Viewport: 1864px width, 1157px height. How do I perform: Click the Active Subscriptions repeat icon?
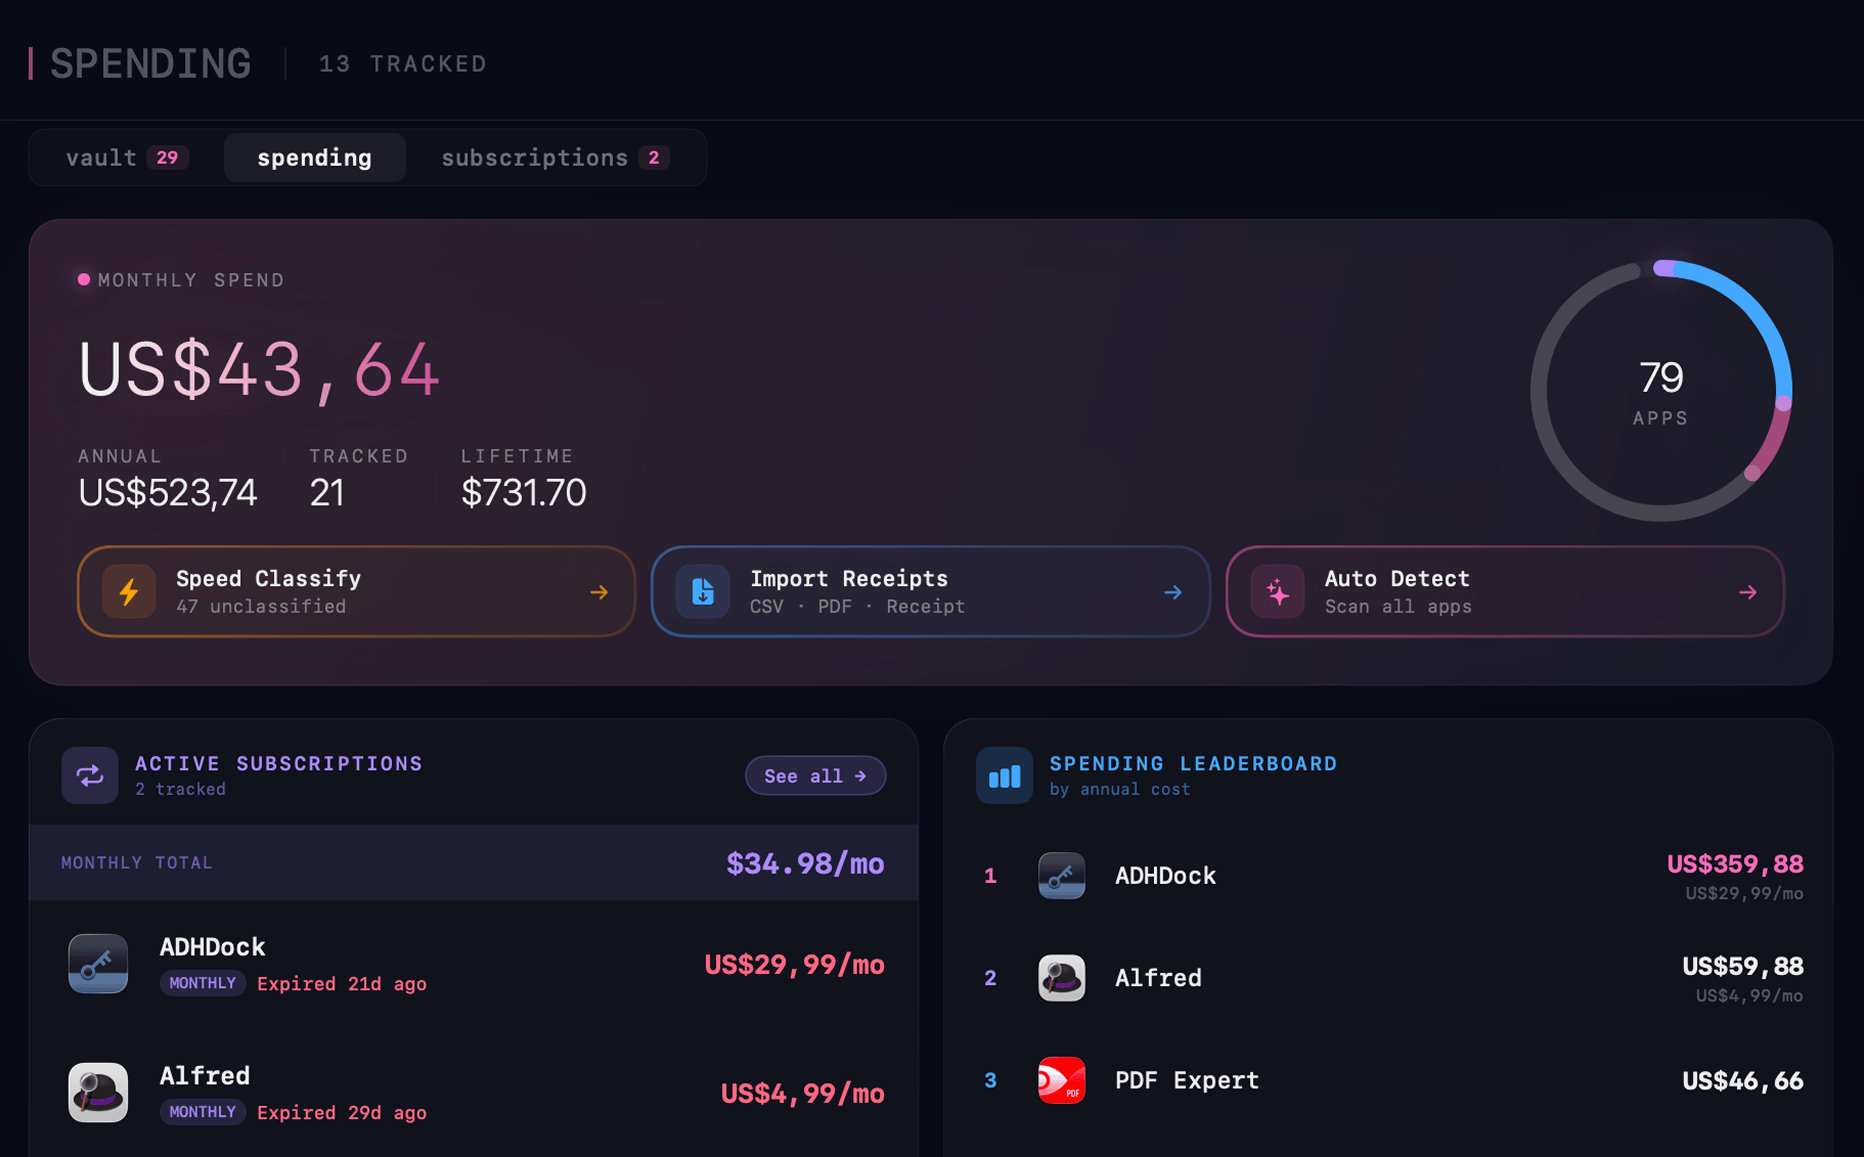[x=90, y=776]
